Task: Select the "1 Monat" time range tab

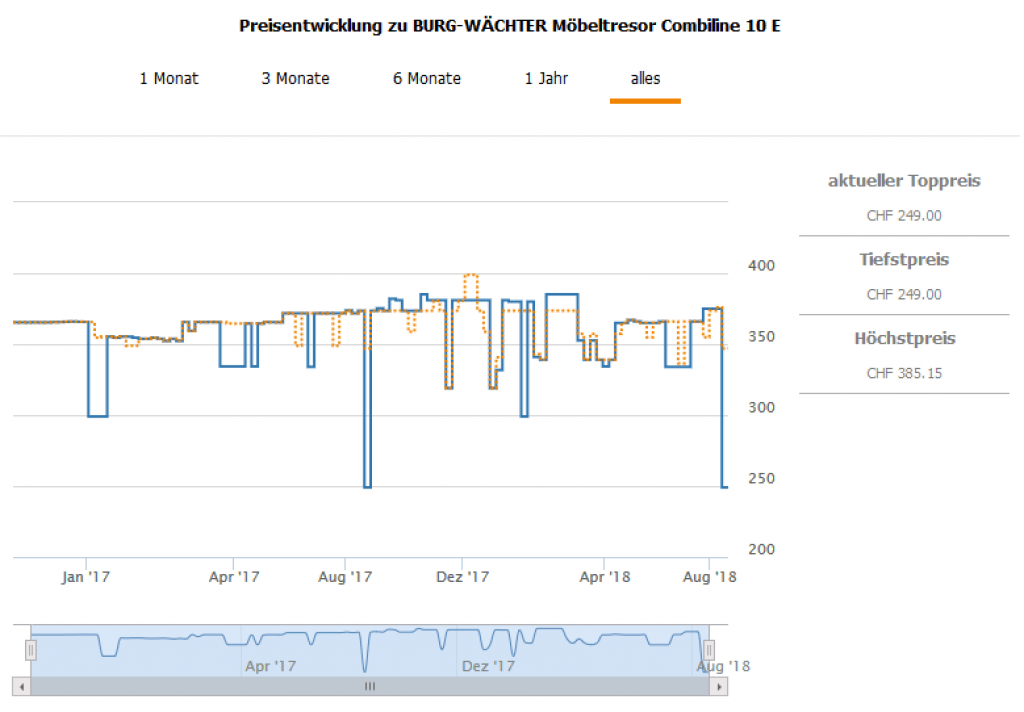Action: tap(169, 78)
